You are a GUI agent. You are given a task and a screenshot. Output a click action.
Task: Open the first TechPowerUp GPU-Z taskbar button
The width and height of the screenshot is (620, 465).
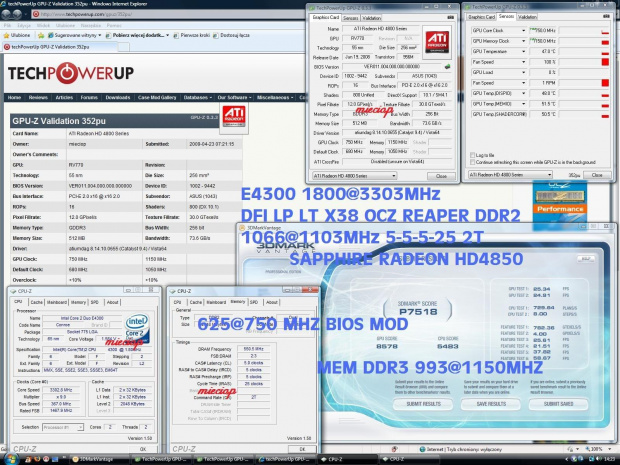(162, 459)
